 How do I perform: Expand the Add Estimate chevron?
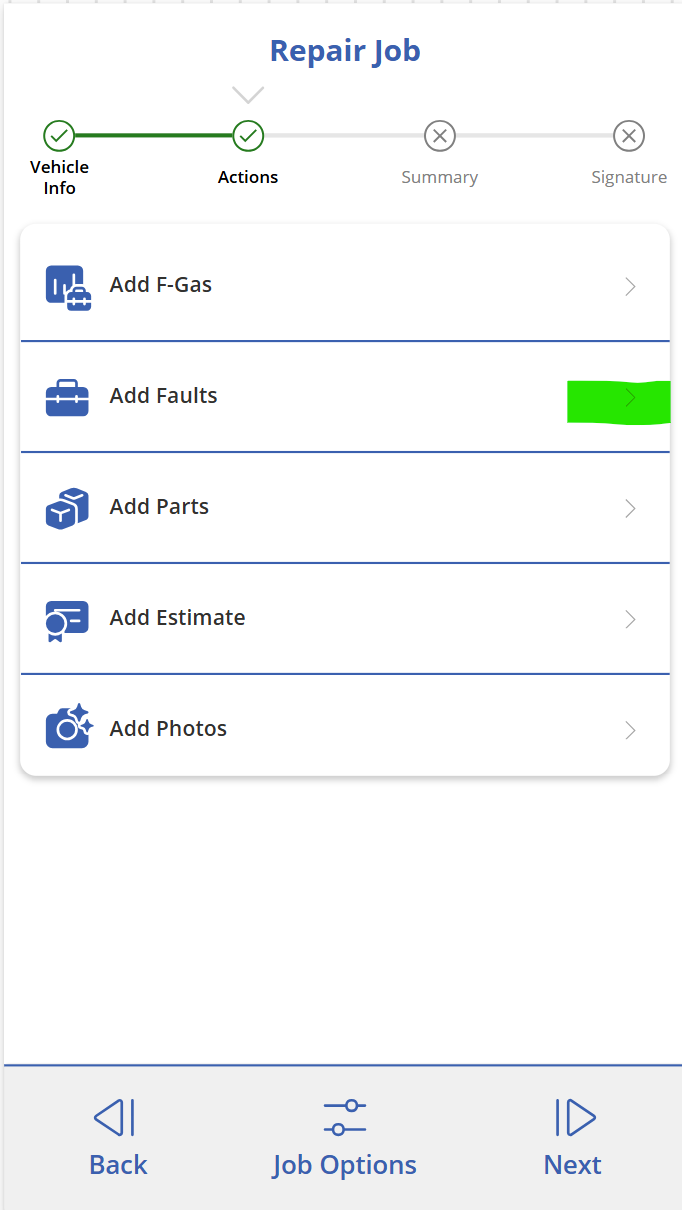[630, 620]
